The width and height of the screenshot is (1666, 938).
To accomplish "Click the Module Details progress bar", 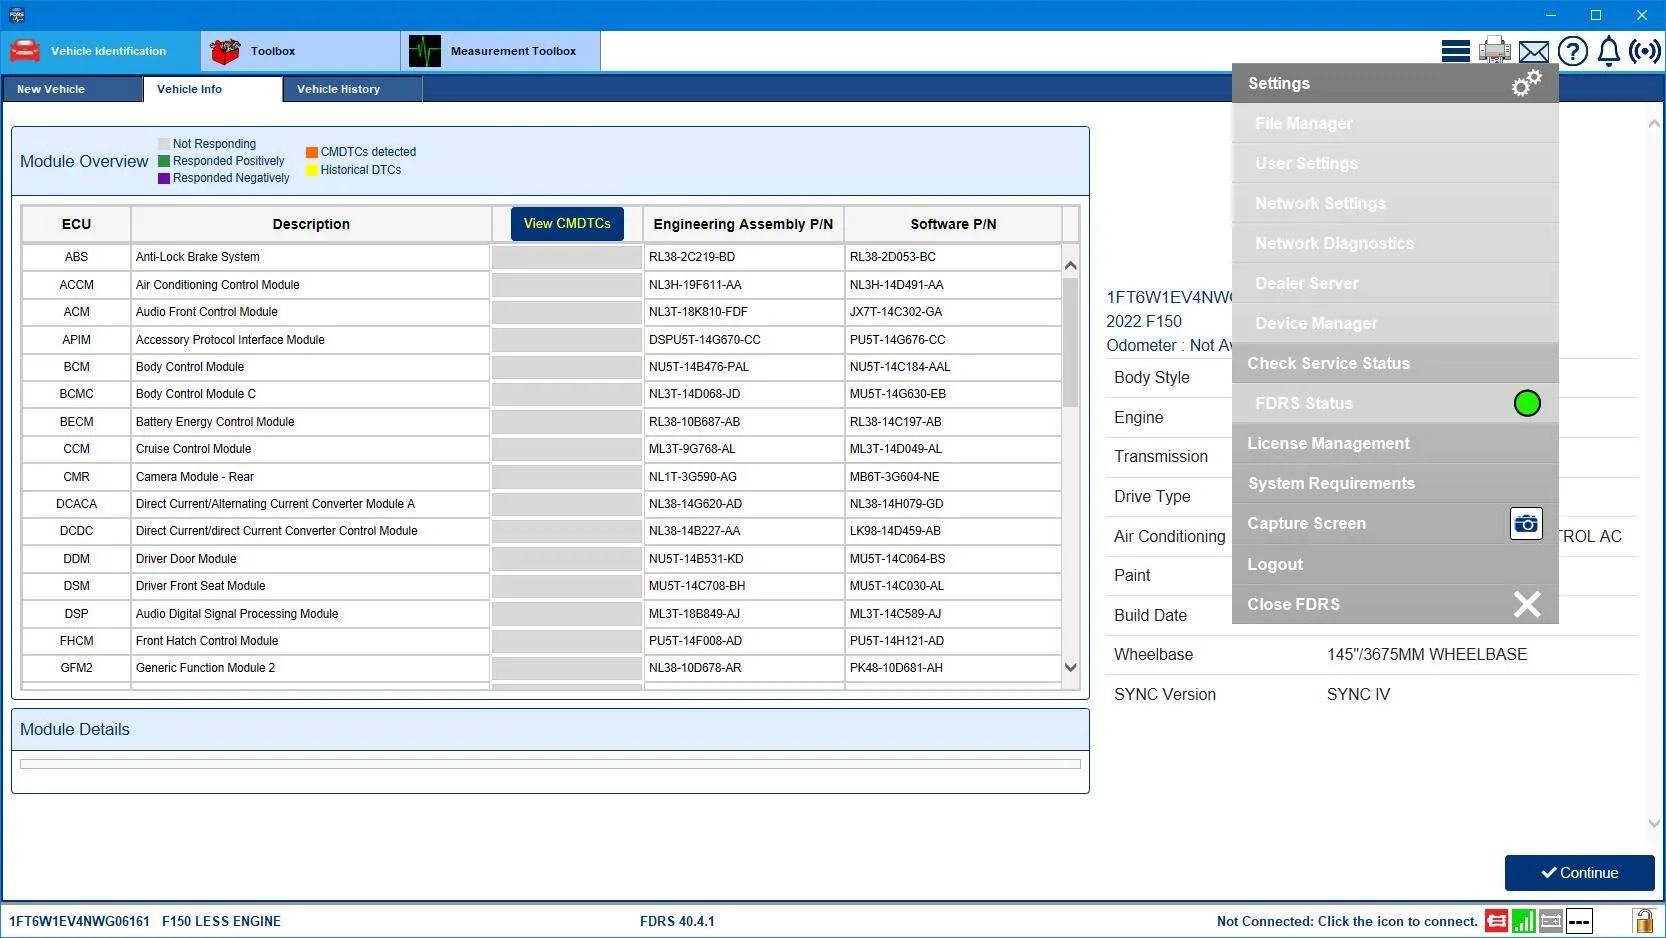I will point(550,764).
